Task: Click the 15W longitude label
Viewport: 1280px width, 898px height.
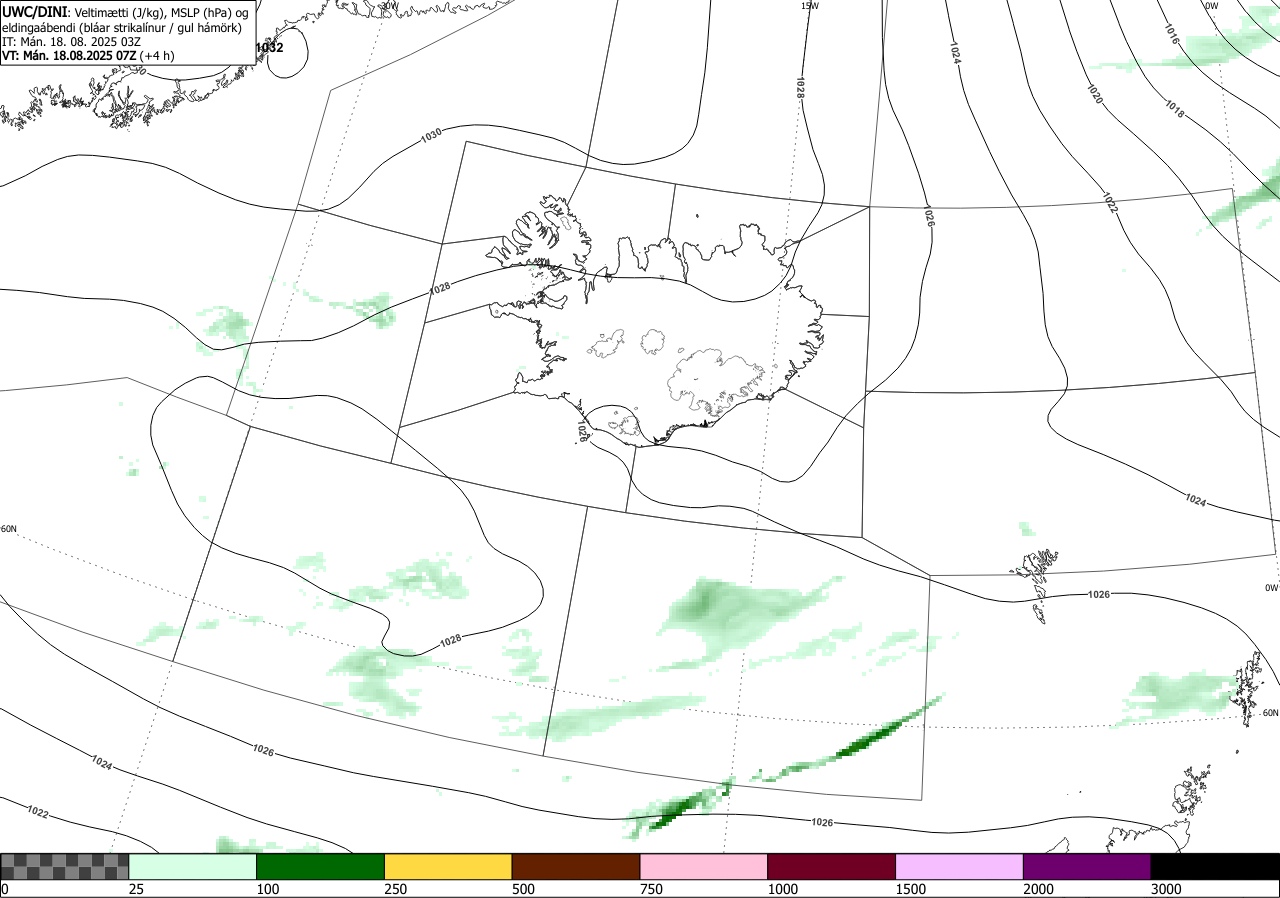Action: click(x=809, y=6)
